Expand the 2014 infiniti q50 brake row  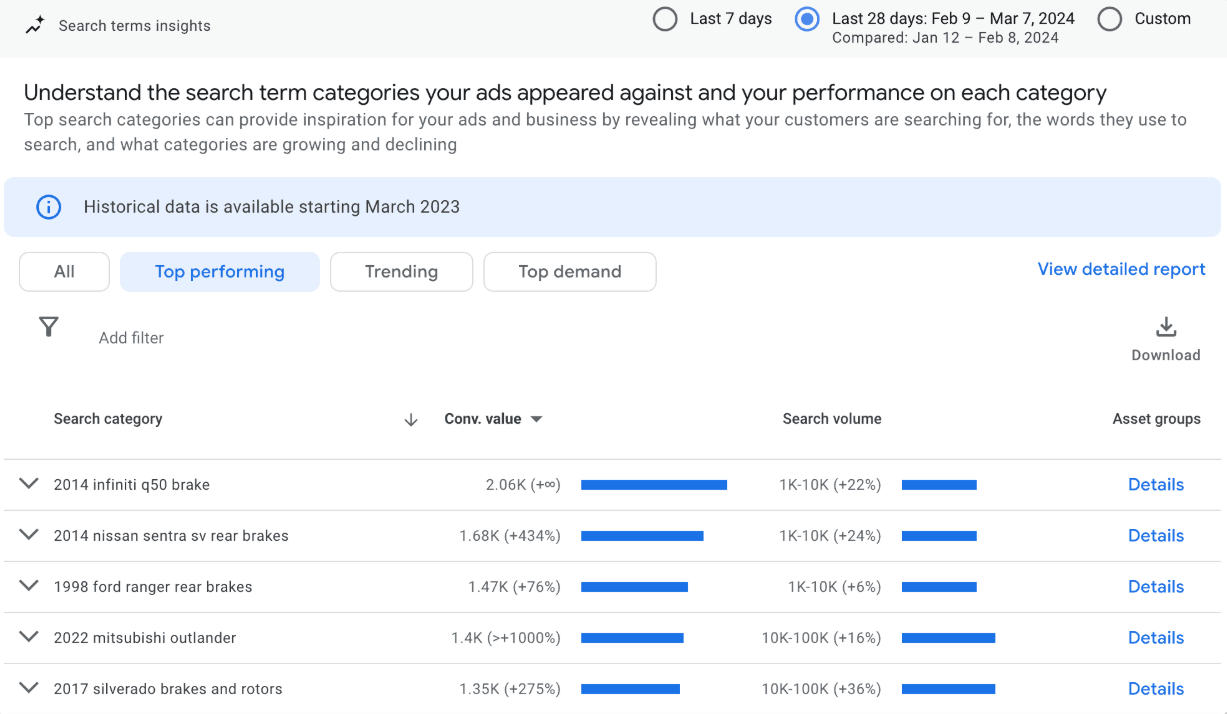pos(29,484)
